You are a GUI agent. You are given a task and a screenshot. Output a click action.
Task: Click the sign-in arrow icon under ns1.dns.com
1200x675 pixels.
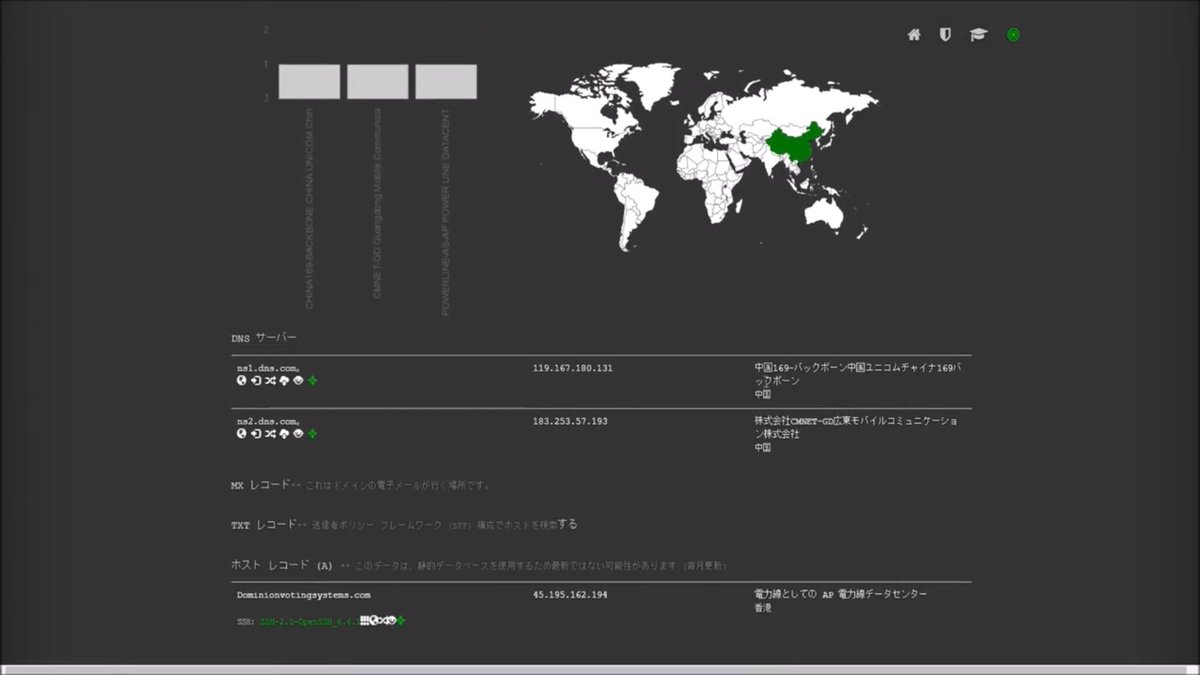tap(256, 381)
